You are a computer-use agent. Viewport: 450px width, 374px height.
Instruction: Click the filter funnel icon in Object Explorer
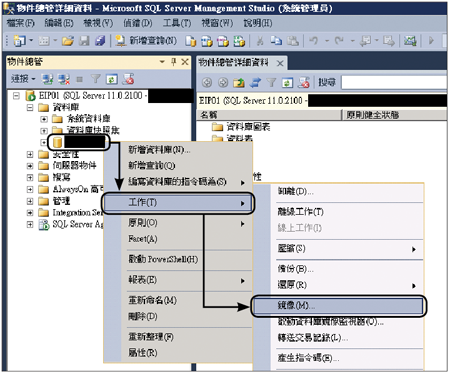(95, 79)
